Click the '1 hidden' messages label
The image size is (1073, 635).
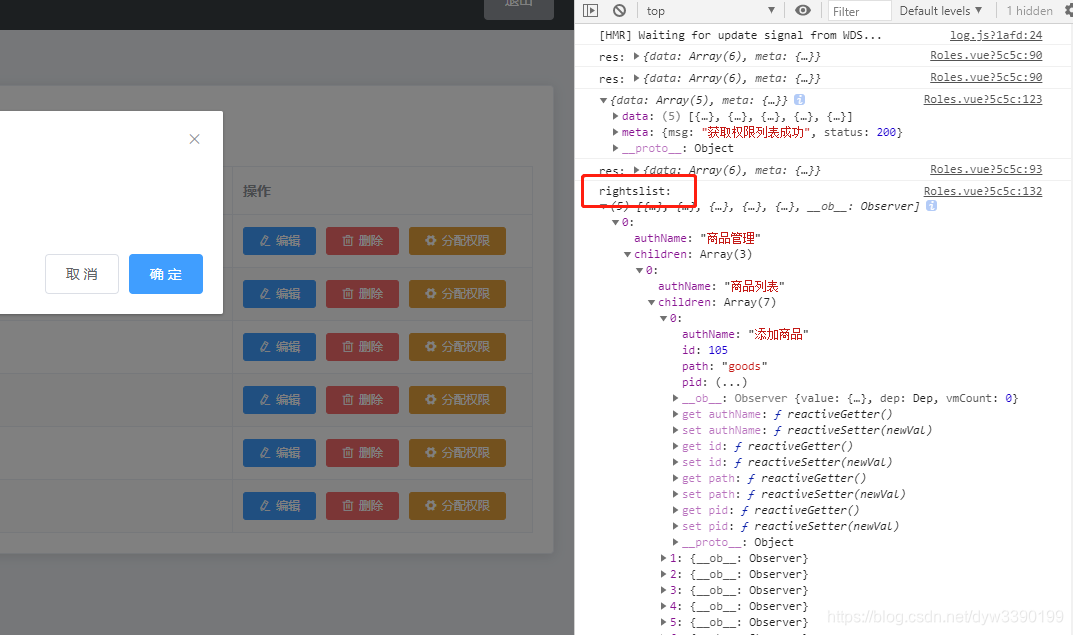[1029, 10]
